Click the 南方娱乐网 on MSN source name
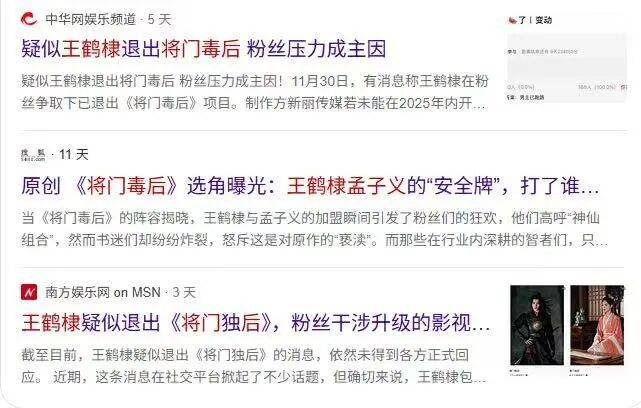 click(x=103, y=292)
